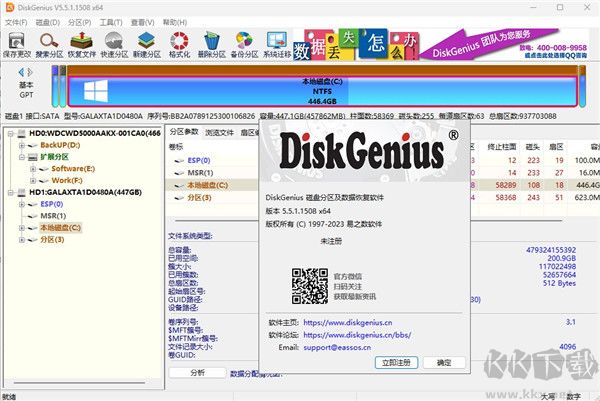Click the HD0 disk drive icon in tree

coord(22,134)
